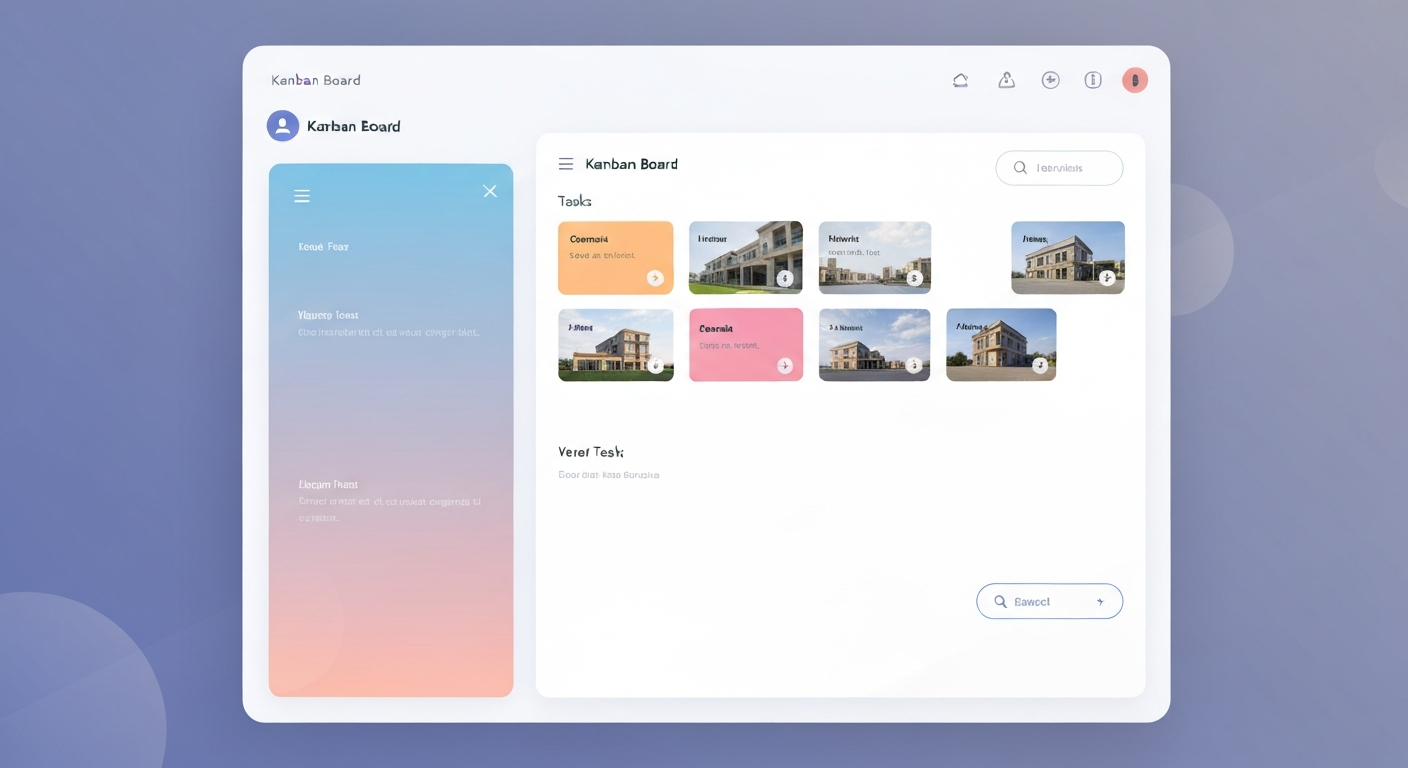The width and height of the screenshot is (1408, 768).
Task: Click the "Kanban Board" title in the main panel
Action: click(631, 164)
